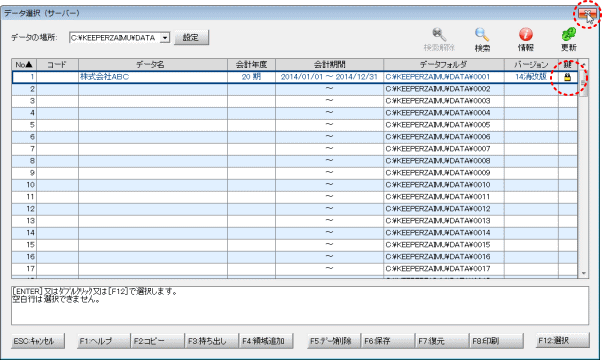Viewport: 602px width, 360px height.
Task: Click the 20 期 fiscal year cell
Action: point(251,77)
